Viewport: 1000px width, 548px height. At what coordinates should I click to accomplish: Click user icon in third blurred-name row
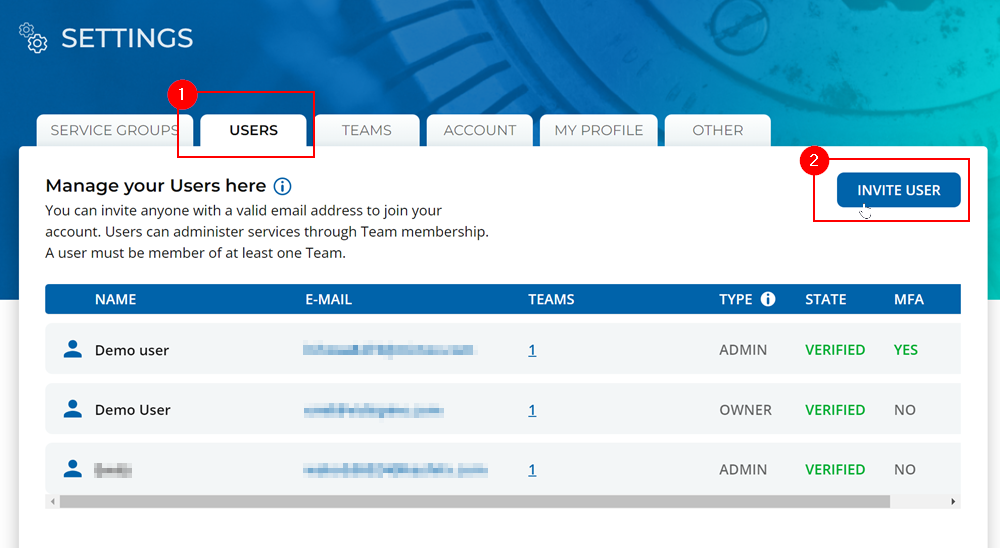(72, 469)
